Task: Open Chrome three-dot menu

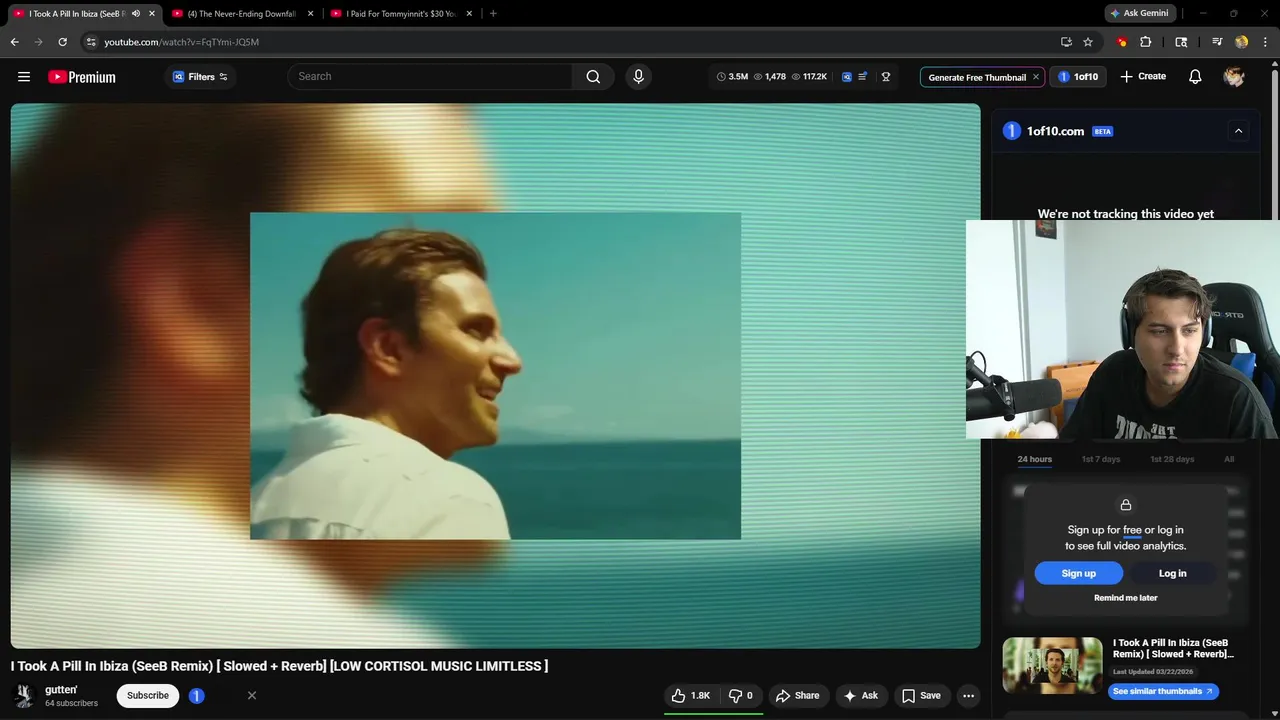Action: point(1265,42)
